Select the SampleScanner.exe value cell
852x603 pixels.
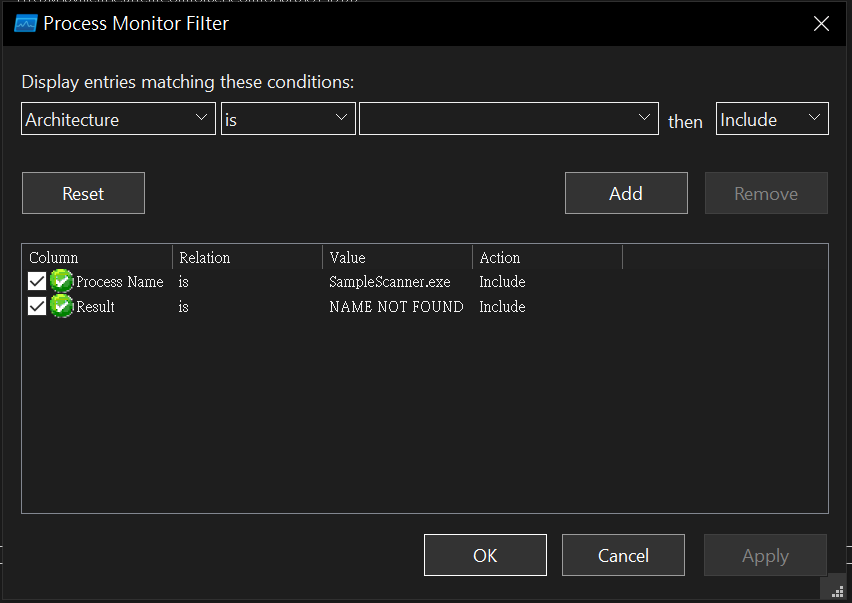point(390,282)
